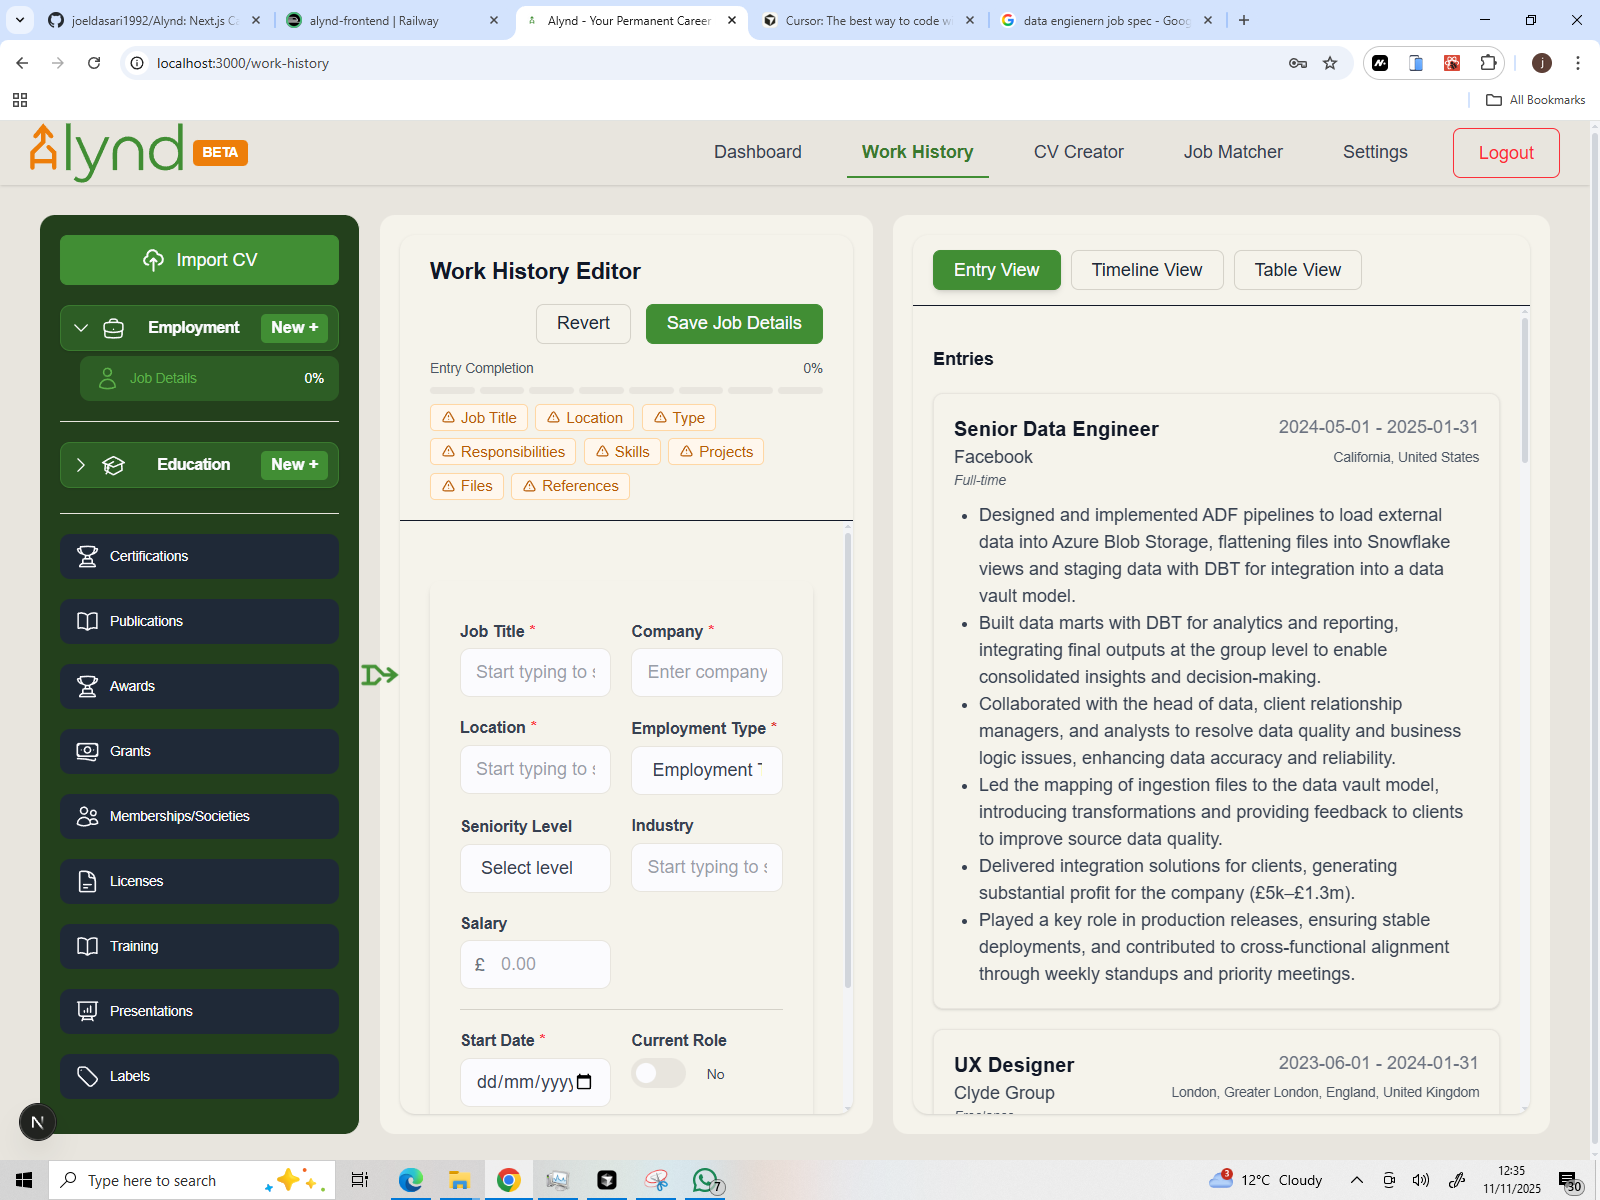Viewport: 1600px width, 1200px height.
Task: Click the Grants sidebar icon
Action: pyautogui.click(x=87, y=751)
